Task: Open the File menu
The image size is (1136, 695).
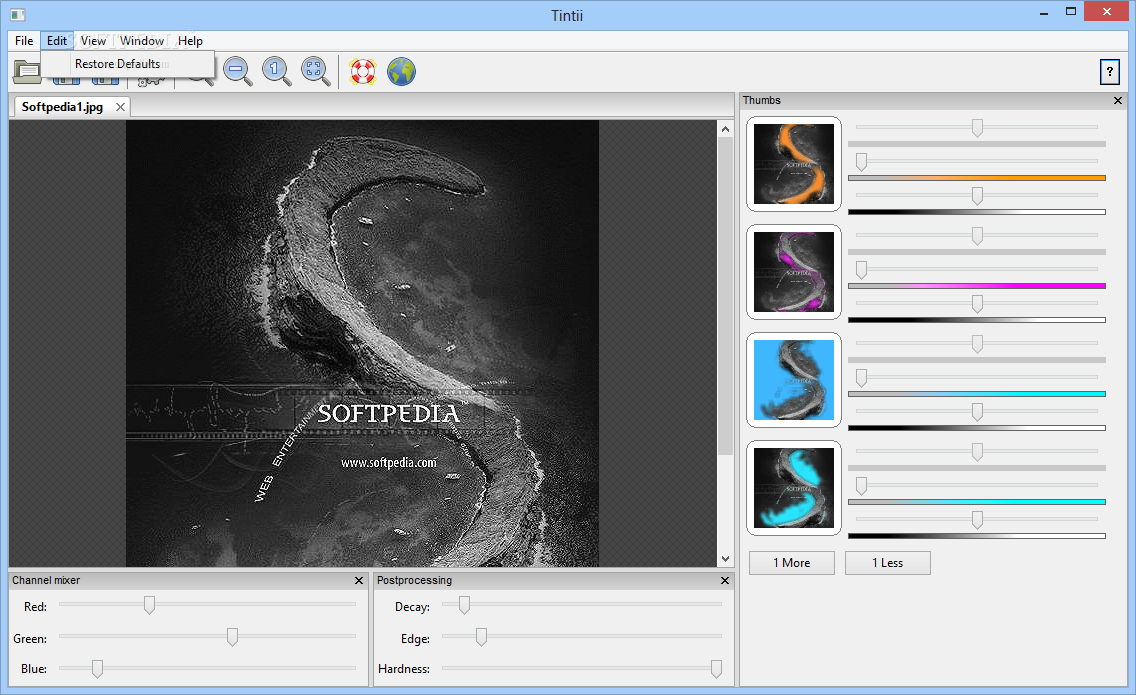Action: [24, 41]
